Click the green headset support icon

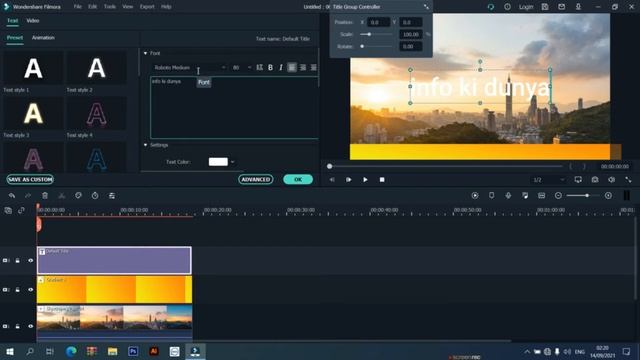tap(491, 7)
